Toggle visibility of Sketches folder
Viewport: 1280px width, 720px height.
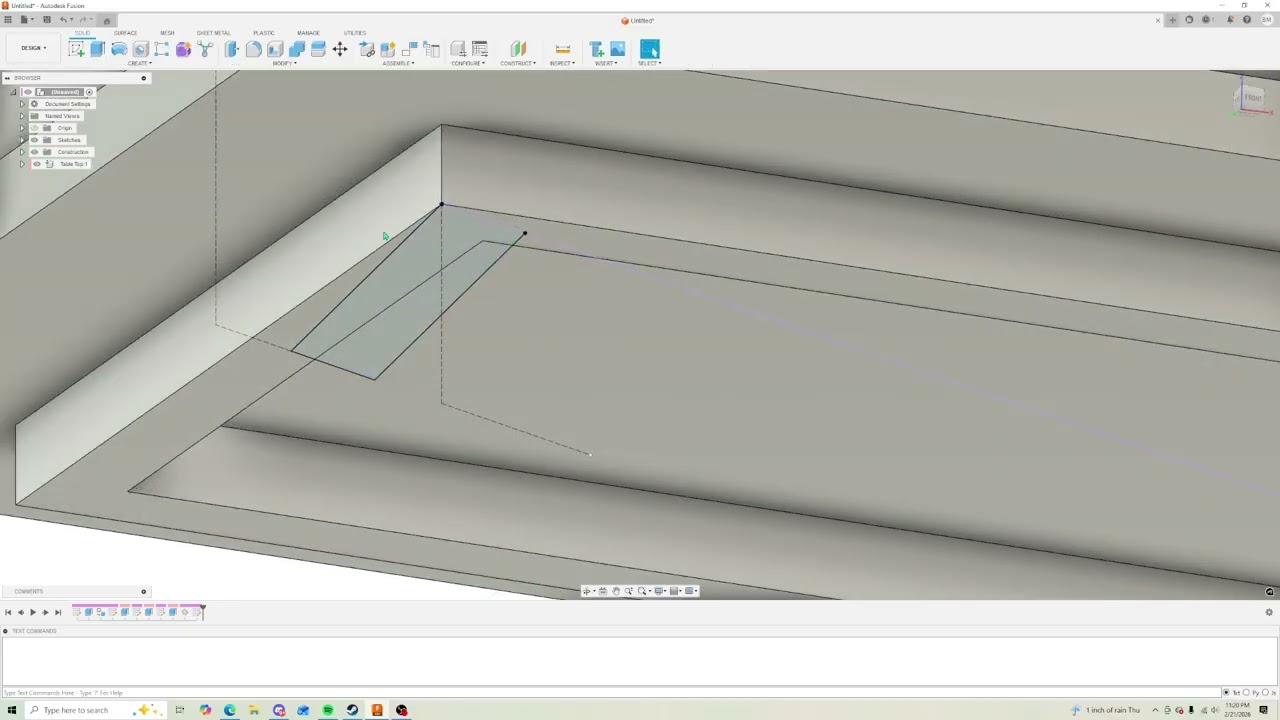click(x=34, y=140)
